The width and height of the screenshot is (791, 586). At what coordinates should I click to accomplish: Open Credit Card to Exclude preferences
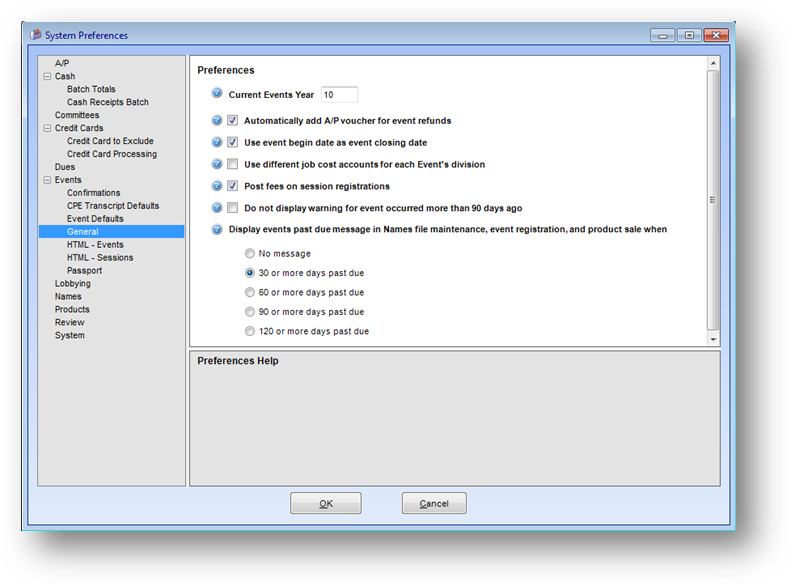point(110,141)
